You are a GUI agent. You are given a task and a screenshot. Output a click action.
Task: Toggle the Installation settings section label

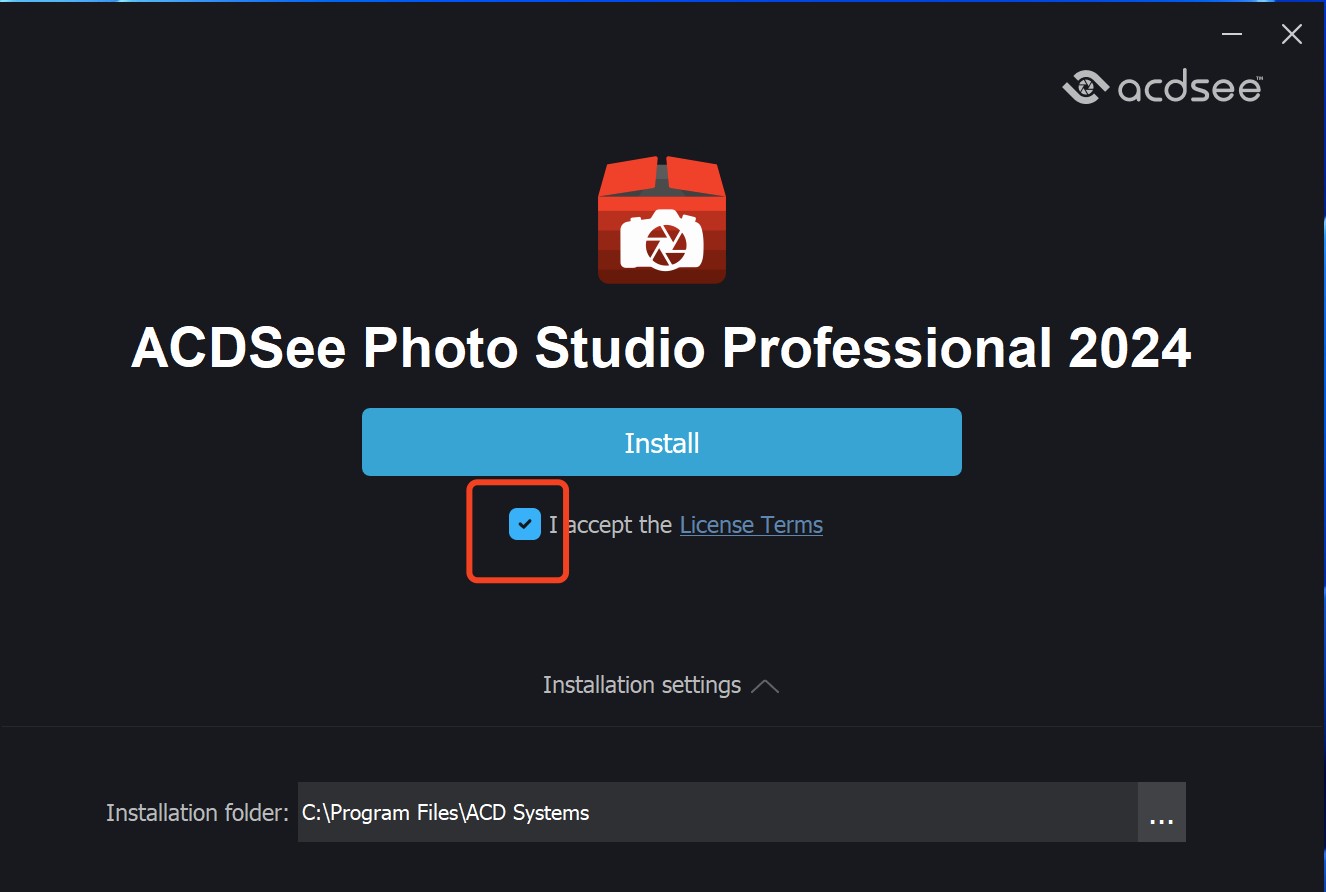click(642, 685)
